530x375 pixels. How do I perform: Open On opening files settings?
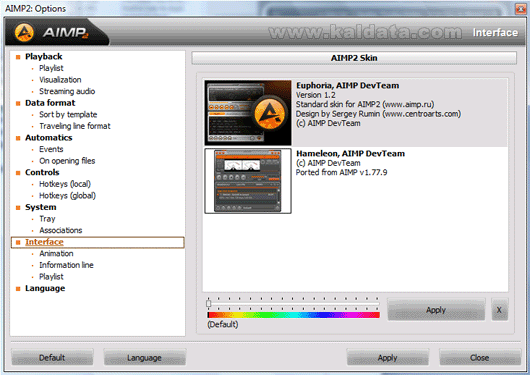pyautogui.click(x=67, y=161)
